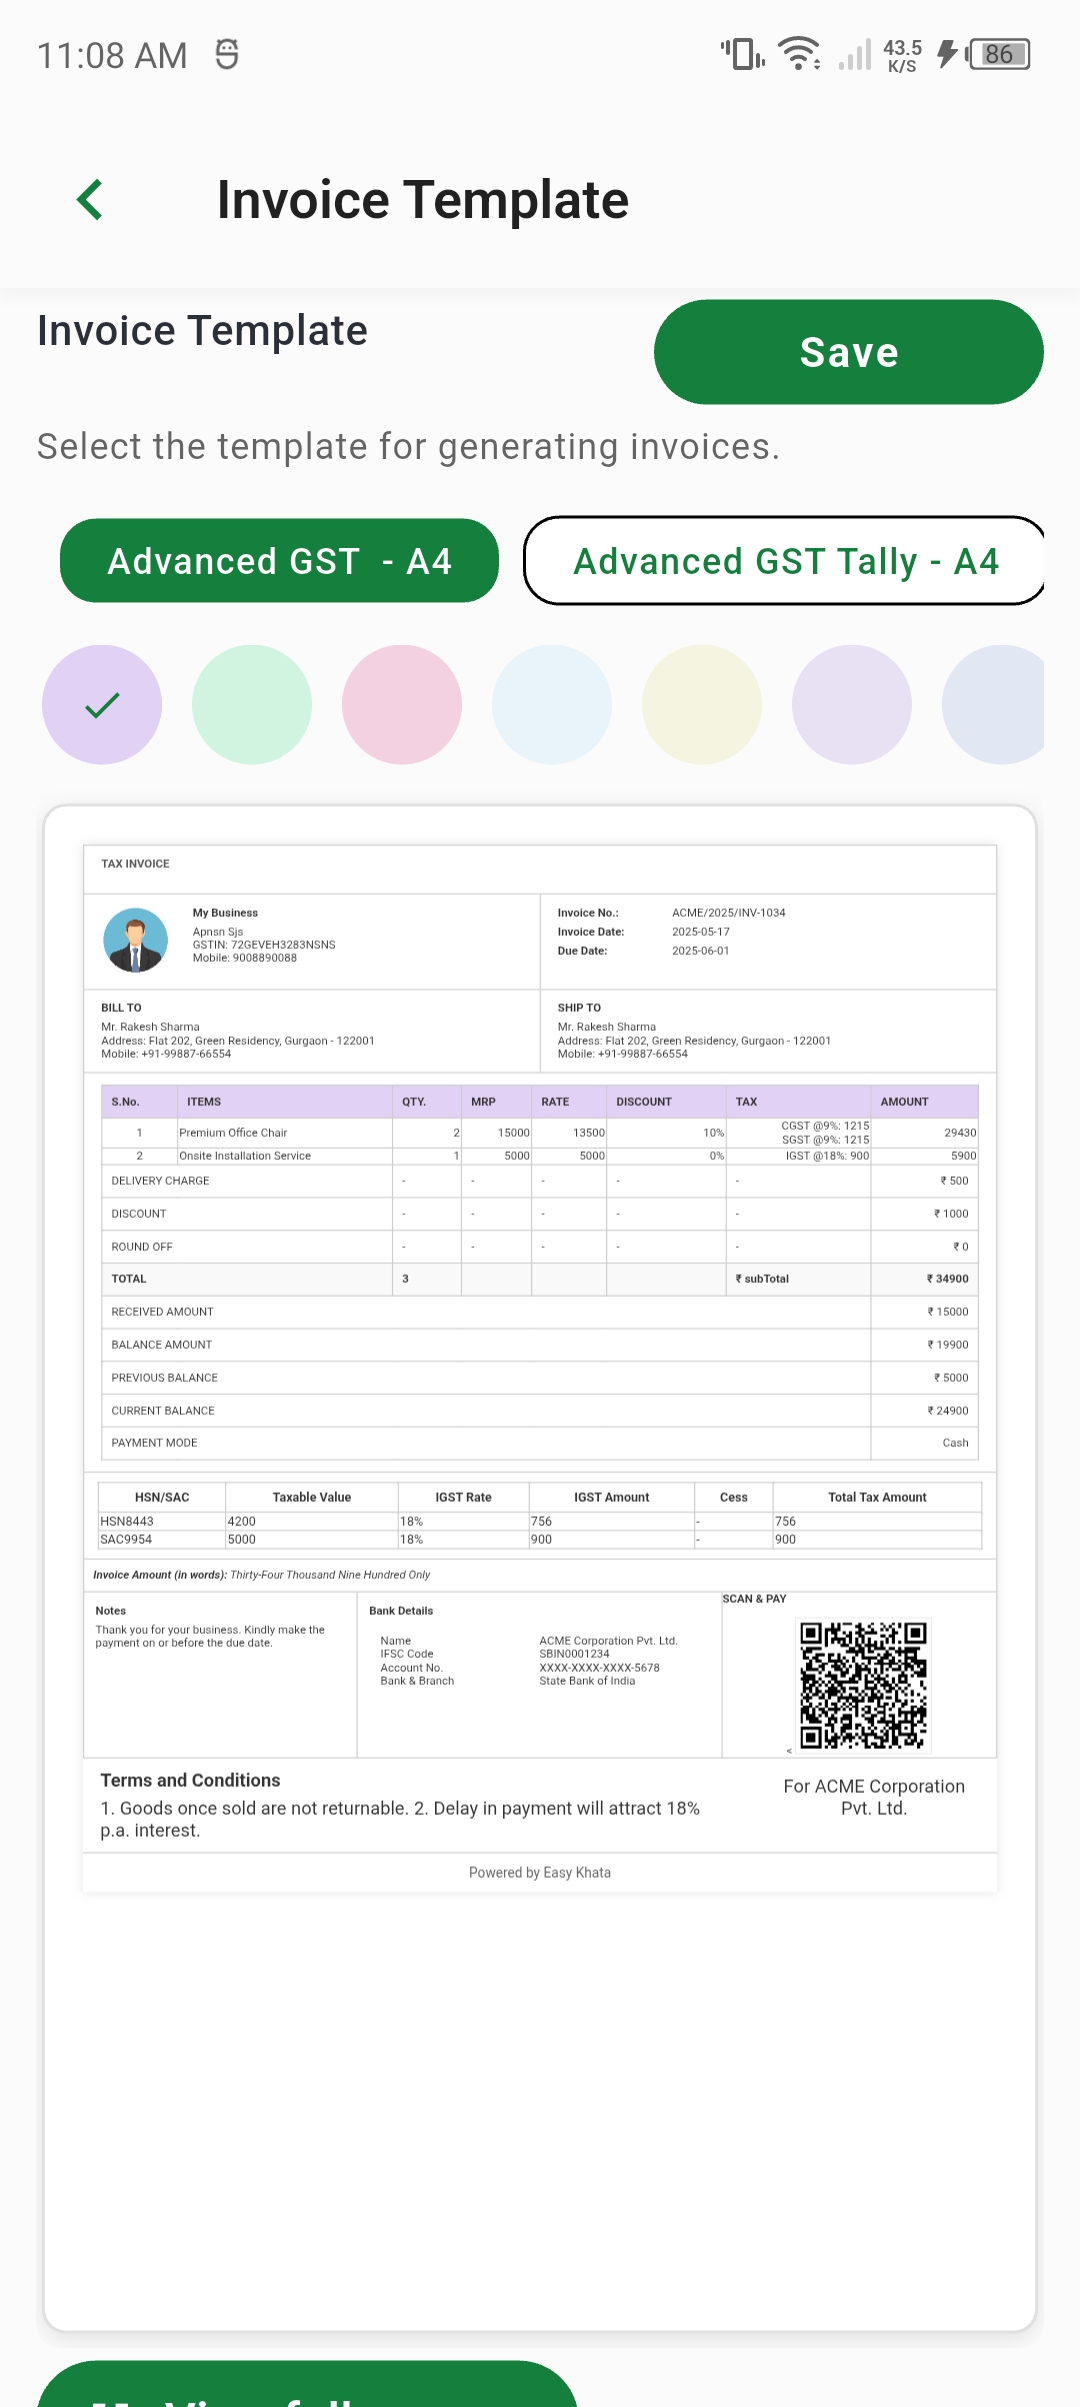Screen dimensions: 1080x2407
Task: Choose the partially visible periwinkle swatch
Action: pos(994,705)
